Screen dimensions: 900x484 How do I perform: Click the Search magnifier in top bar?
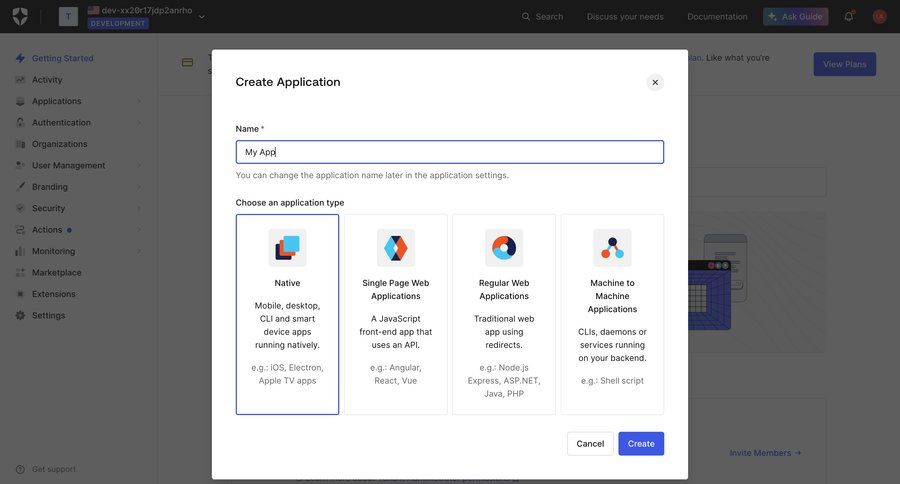coord(526,17)
